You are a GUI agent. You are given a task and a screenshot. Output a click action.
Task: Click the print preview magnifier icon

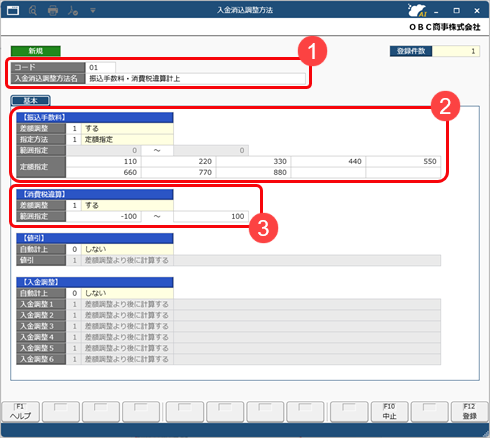(33, 11)
